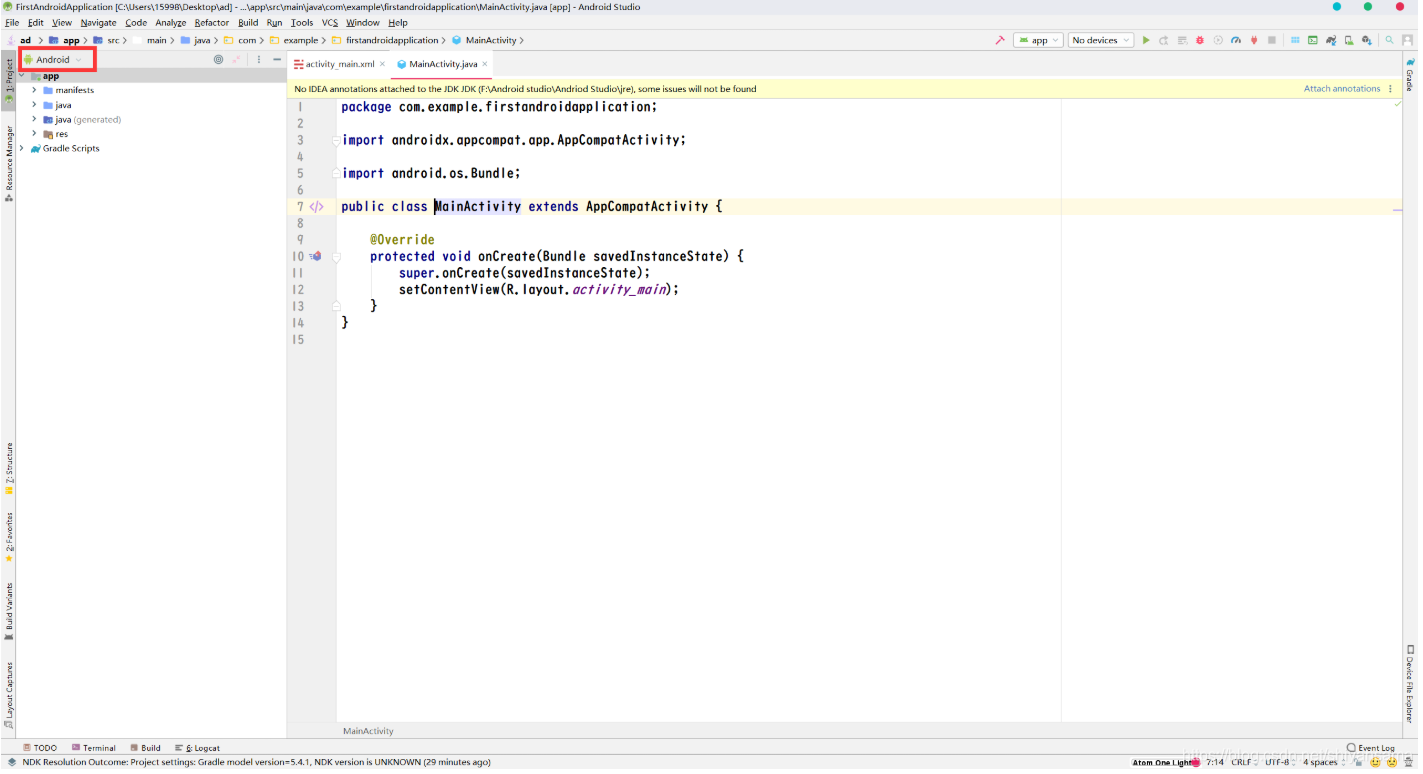Screen dimensions: 1423x774
Task: Toggle the Resource Manager side panel
Action: pos(9,164)
